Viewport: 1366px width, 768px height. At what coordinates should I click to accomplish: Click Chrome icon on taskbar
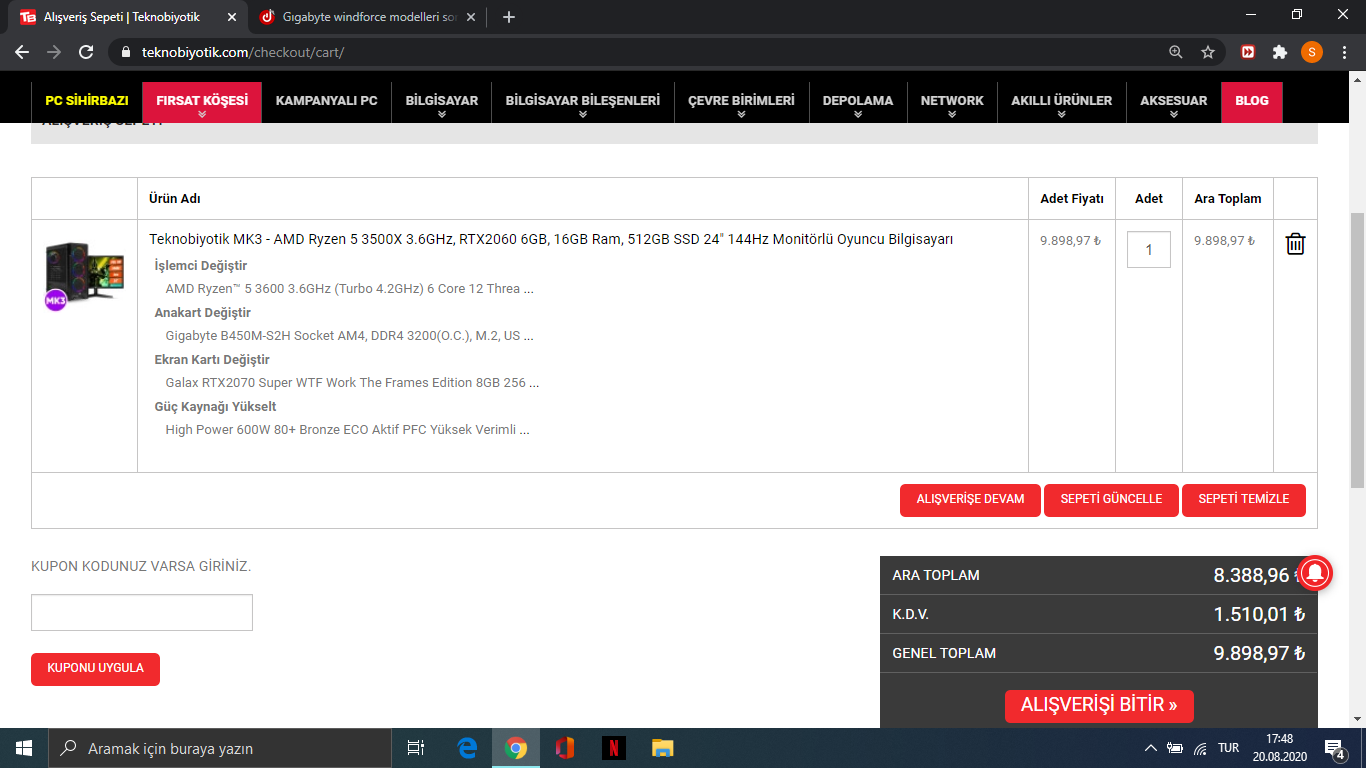click(x=516, y=748)
